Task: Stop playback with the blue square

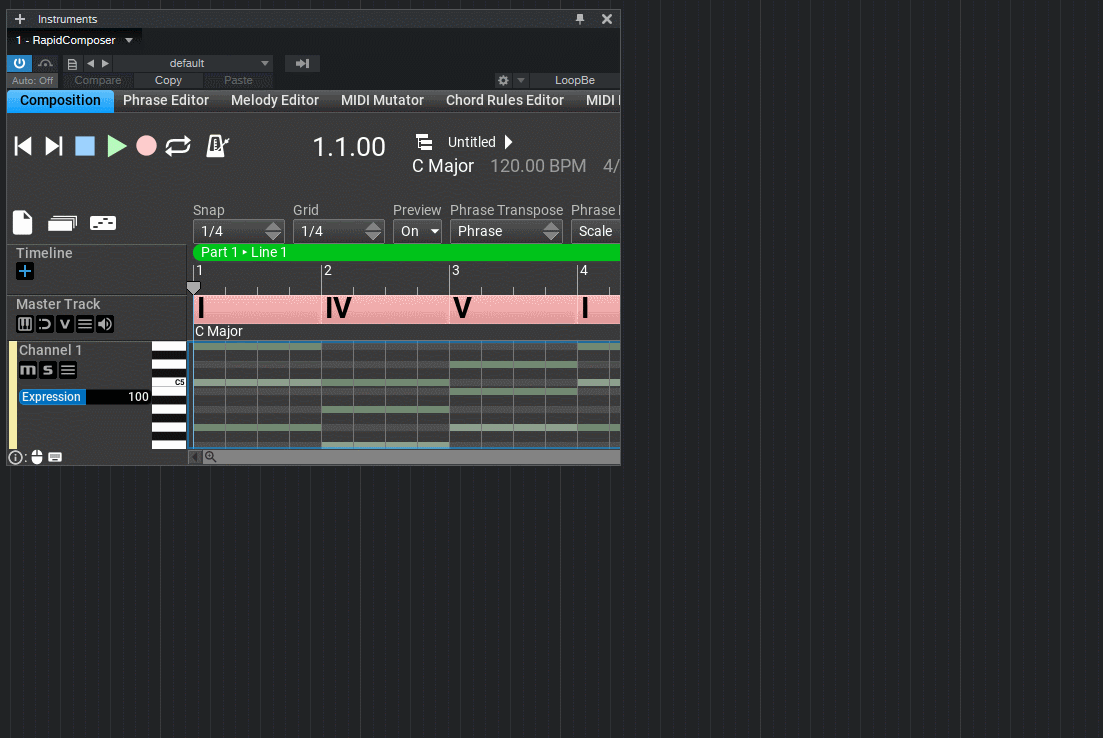Action: (x=85, y=146)
